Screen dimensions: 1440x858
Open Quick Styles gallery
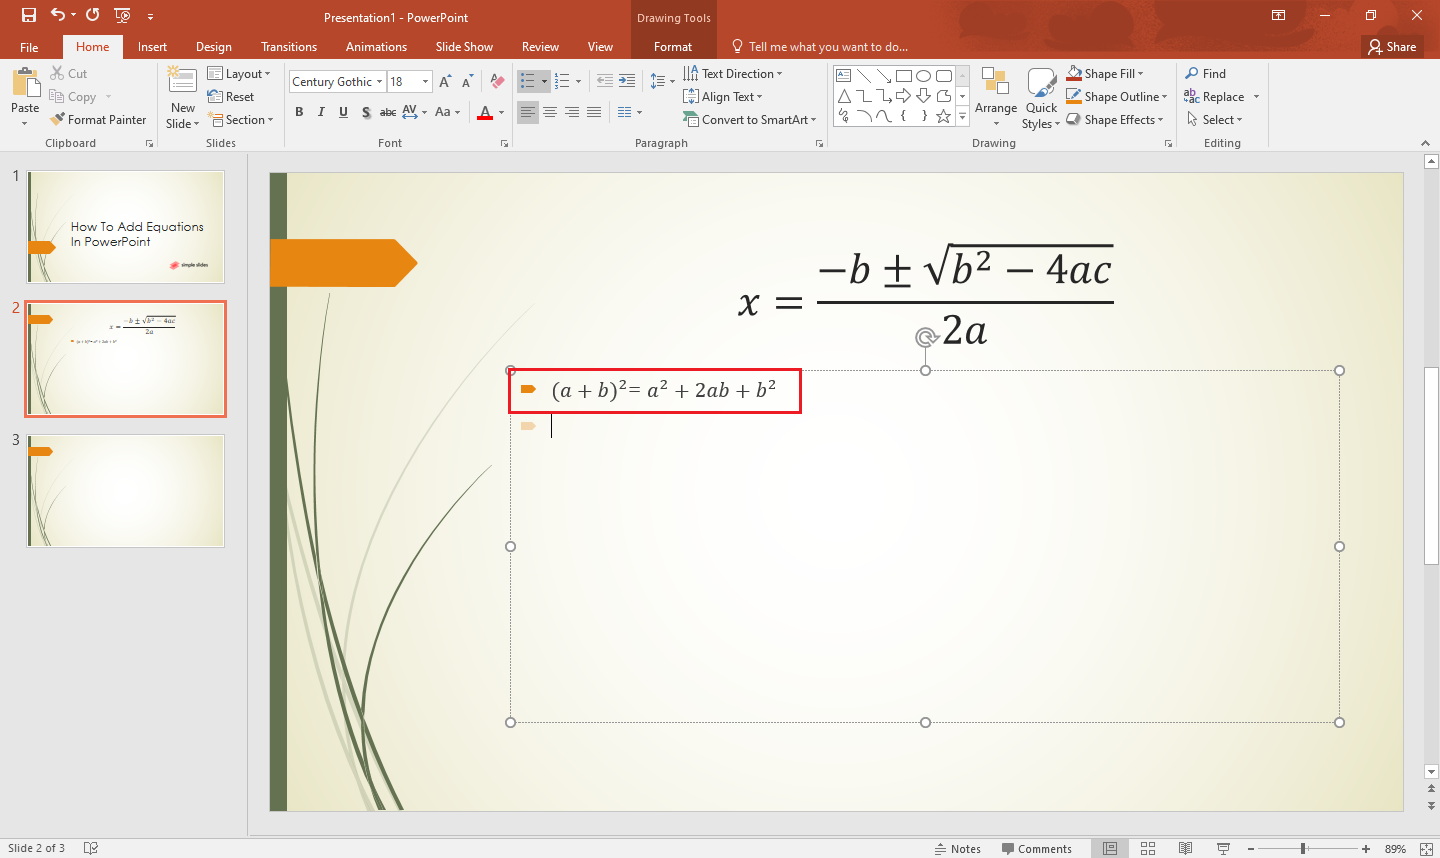pyautogui.click(x=1041, y=98)
